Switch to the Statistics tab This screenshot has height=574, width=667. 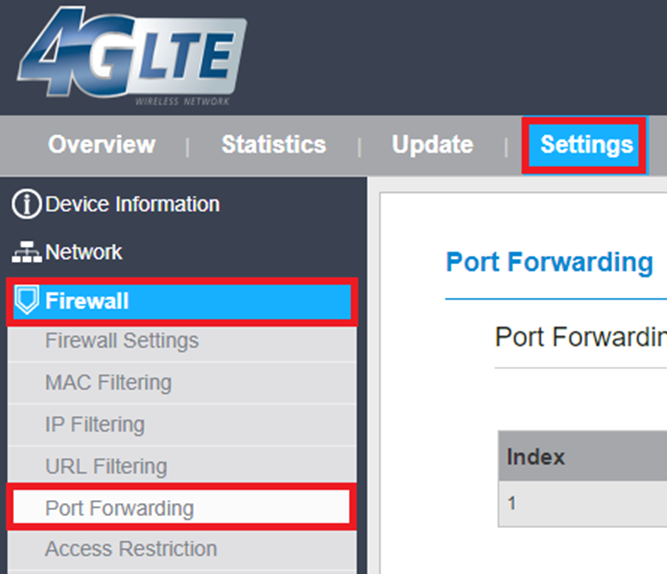click(x=273, y=145)
